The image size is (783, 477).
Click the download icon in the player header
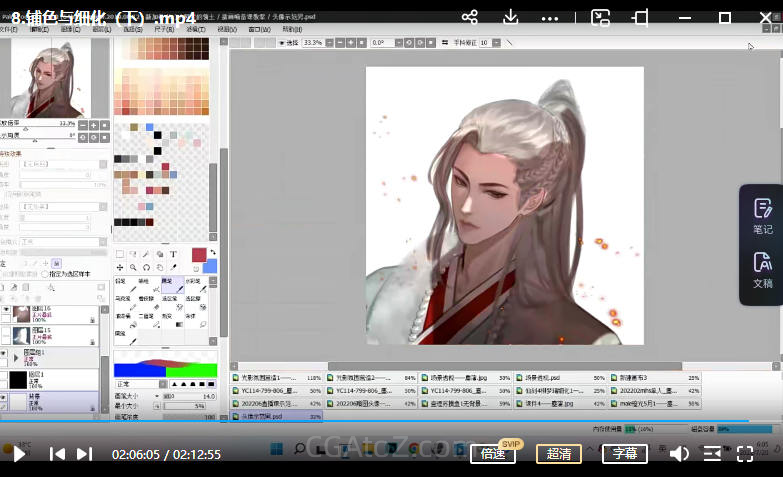click(511, 17)
